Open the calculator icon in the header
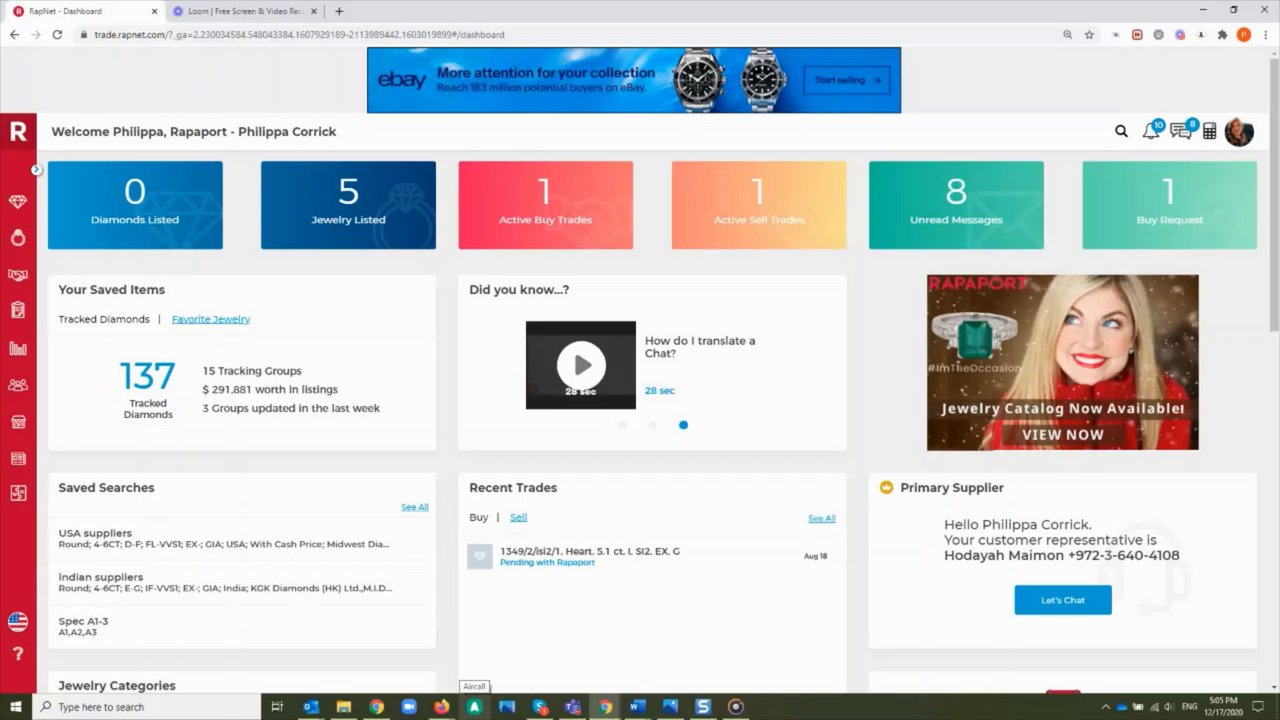 tap(1209, 131)
